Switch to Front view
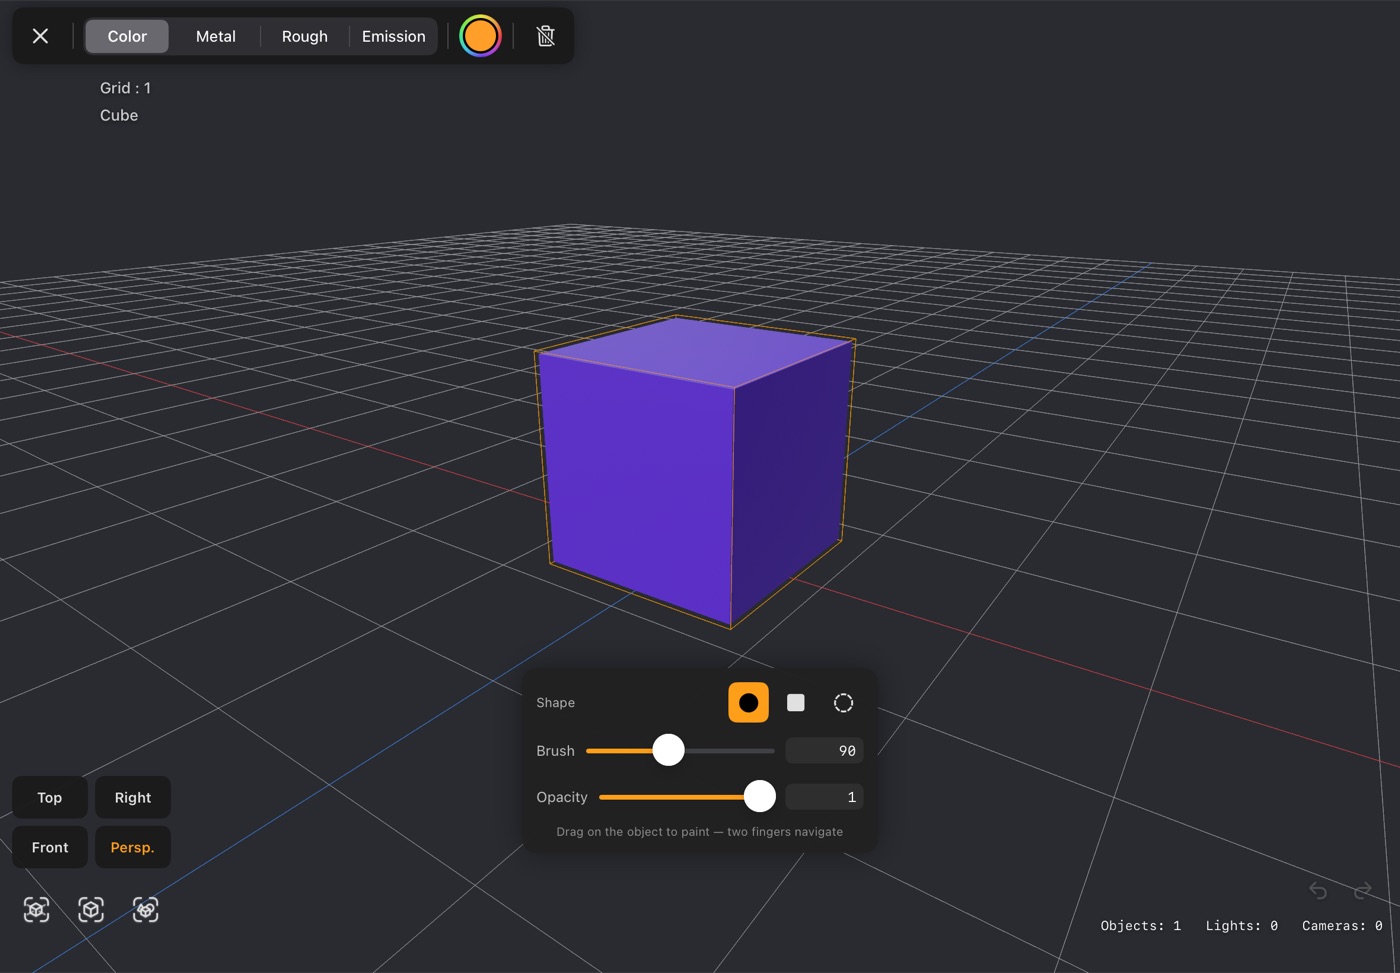The height and width of the screenshot is (973, 1400). tap(50, 847)
